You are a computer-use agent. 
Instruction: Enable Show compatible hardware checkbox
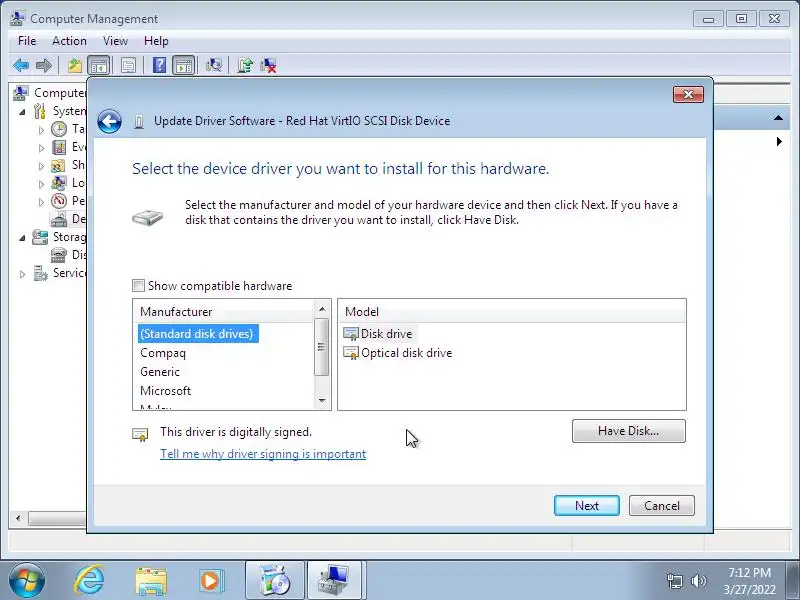click(x=138, y=285)
